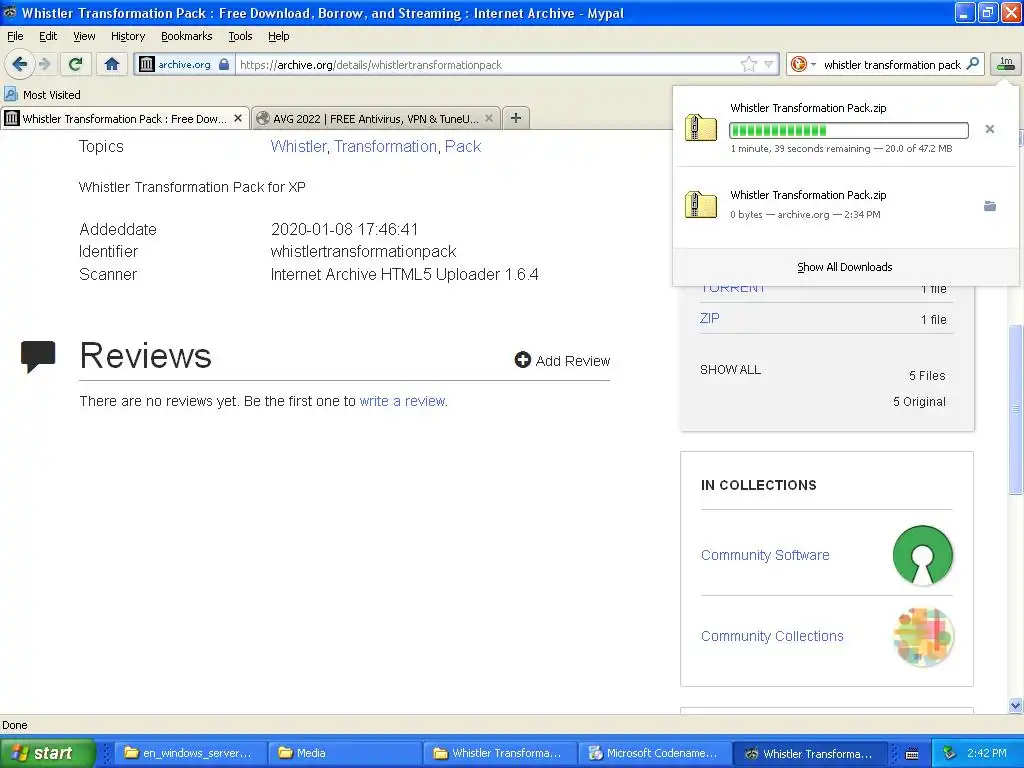Viewport: 1024px width, 768px height.
Task: Click the 5 Original text
Action: [x=919, y=402]
